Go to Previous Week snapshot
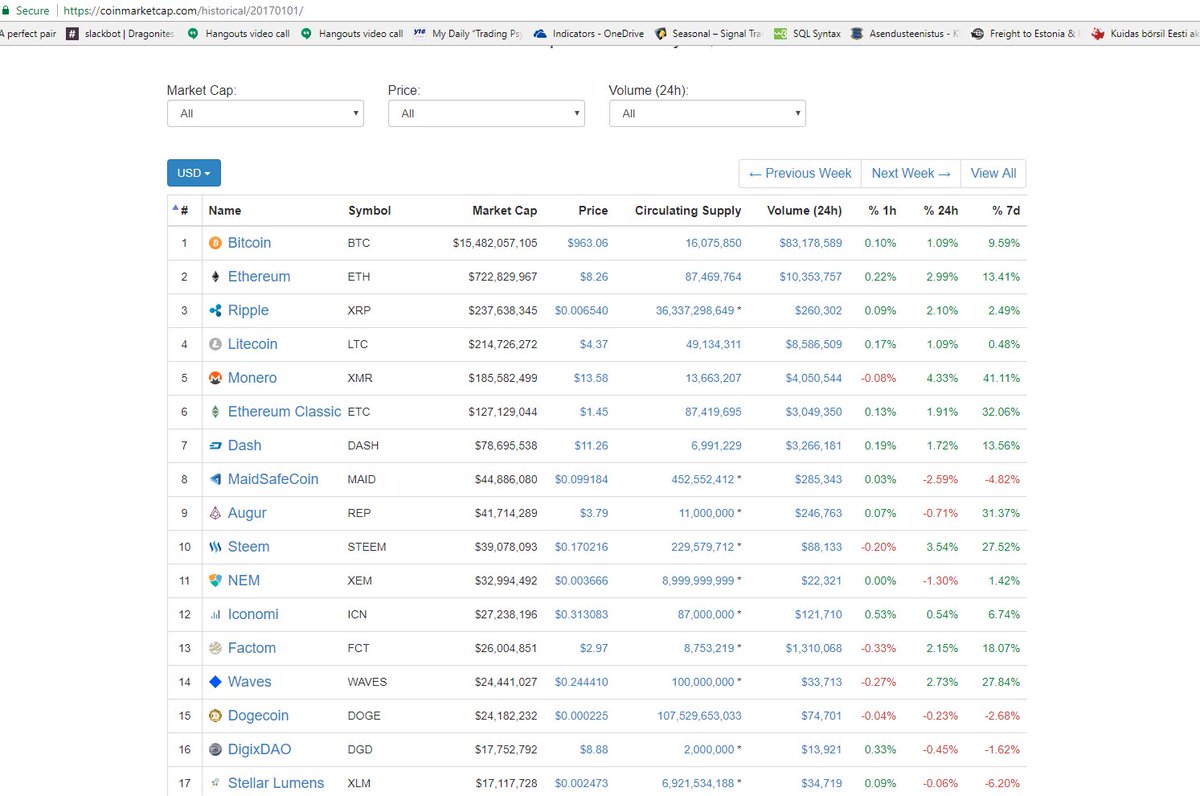 click(799, 173)
